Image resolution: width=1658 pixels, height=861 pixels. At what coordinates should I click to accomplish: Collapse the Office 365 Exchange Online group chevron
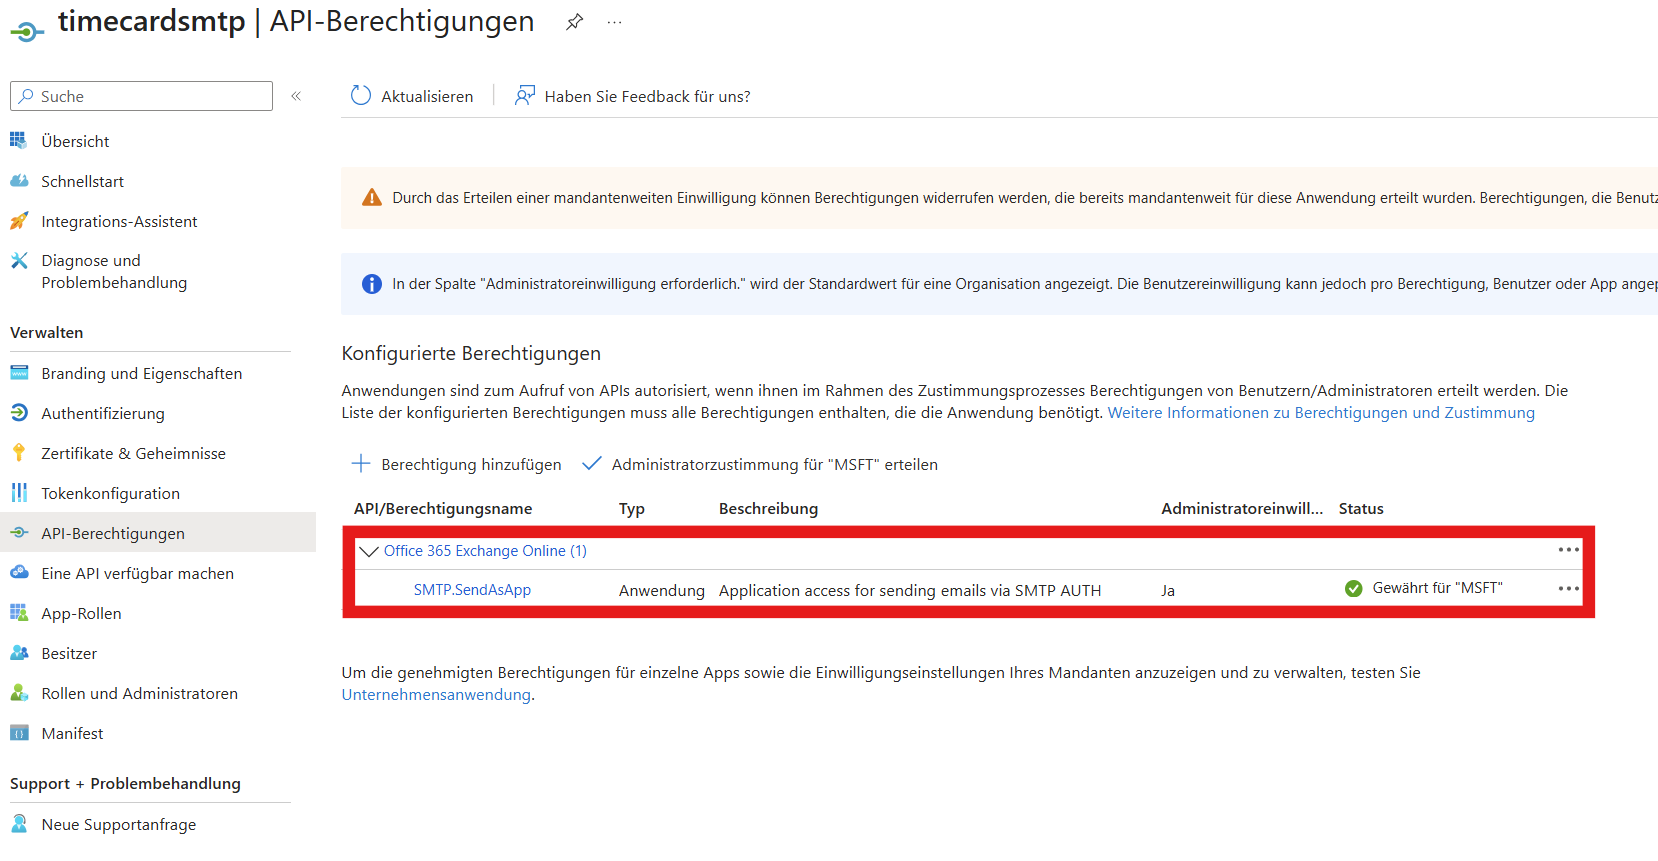pyautogui.click(x=369, y=551)
